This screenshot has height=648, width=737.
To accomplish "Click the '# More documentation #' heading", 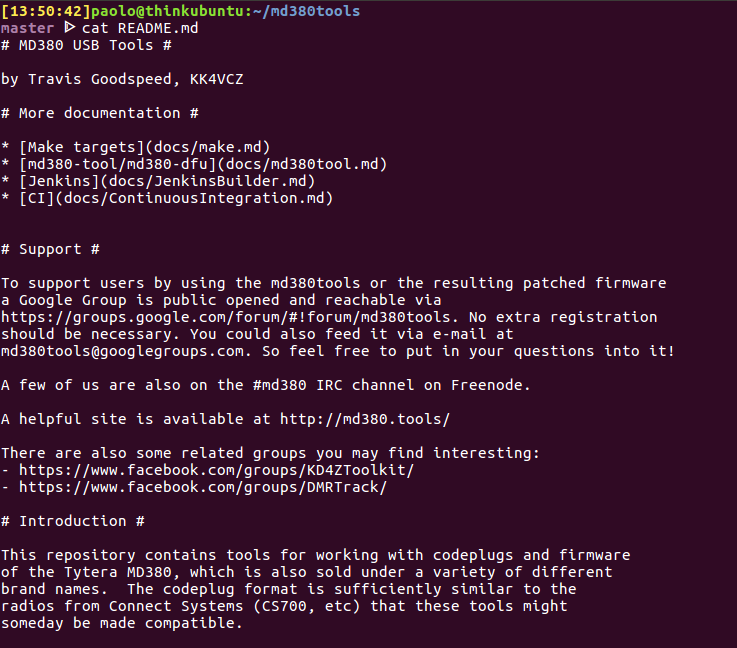I will [100, 114].
